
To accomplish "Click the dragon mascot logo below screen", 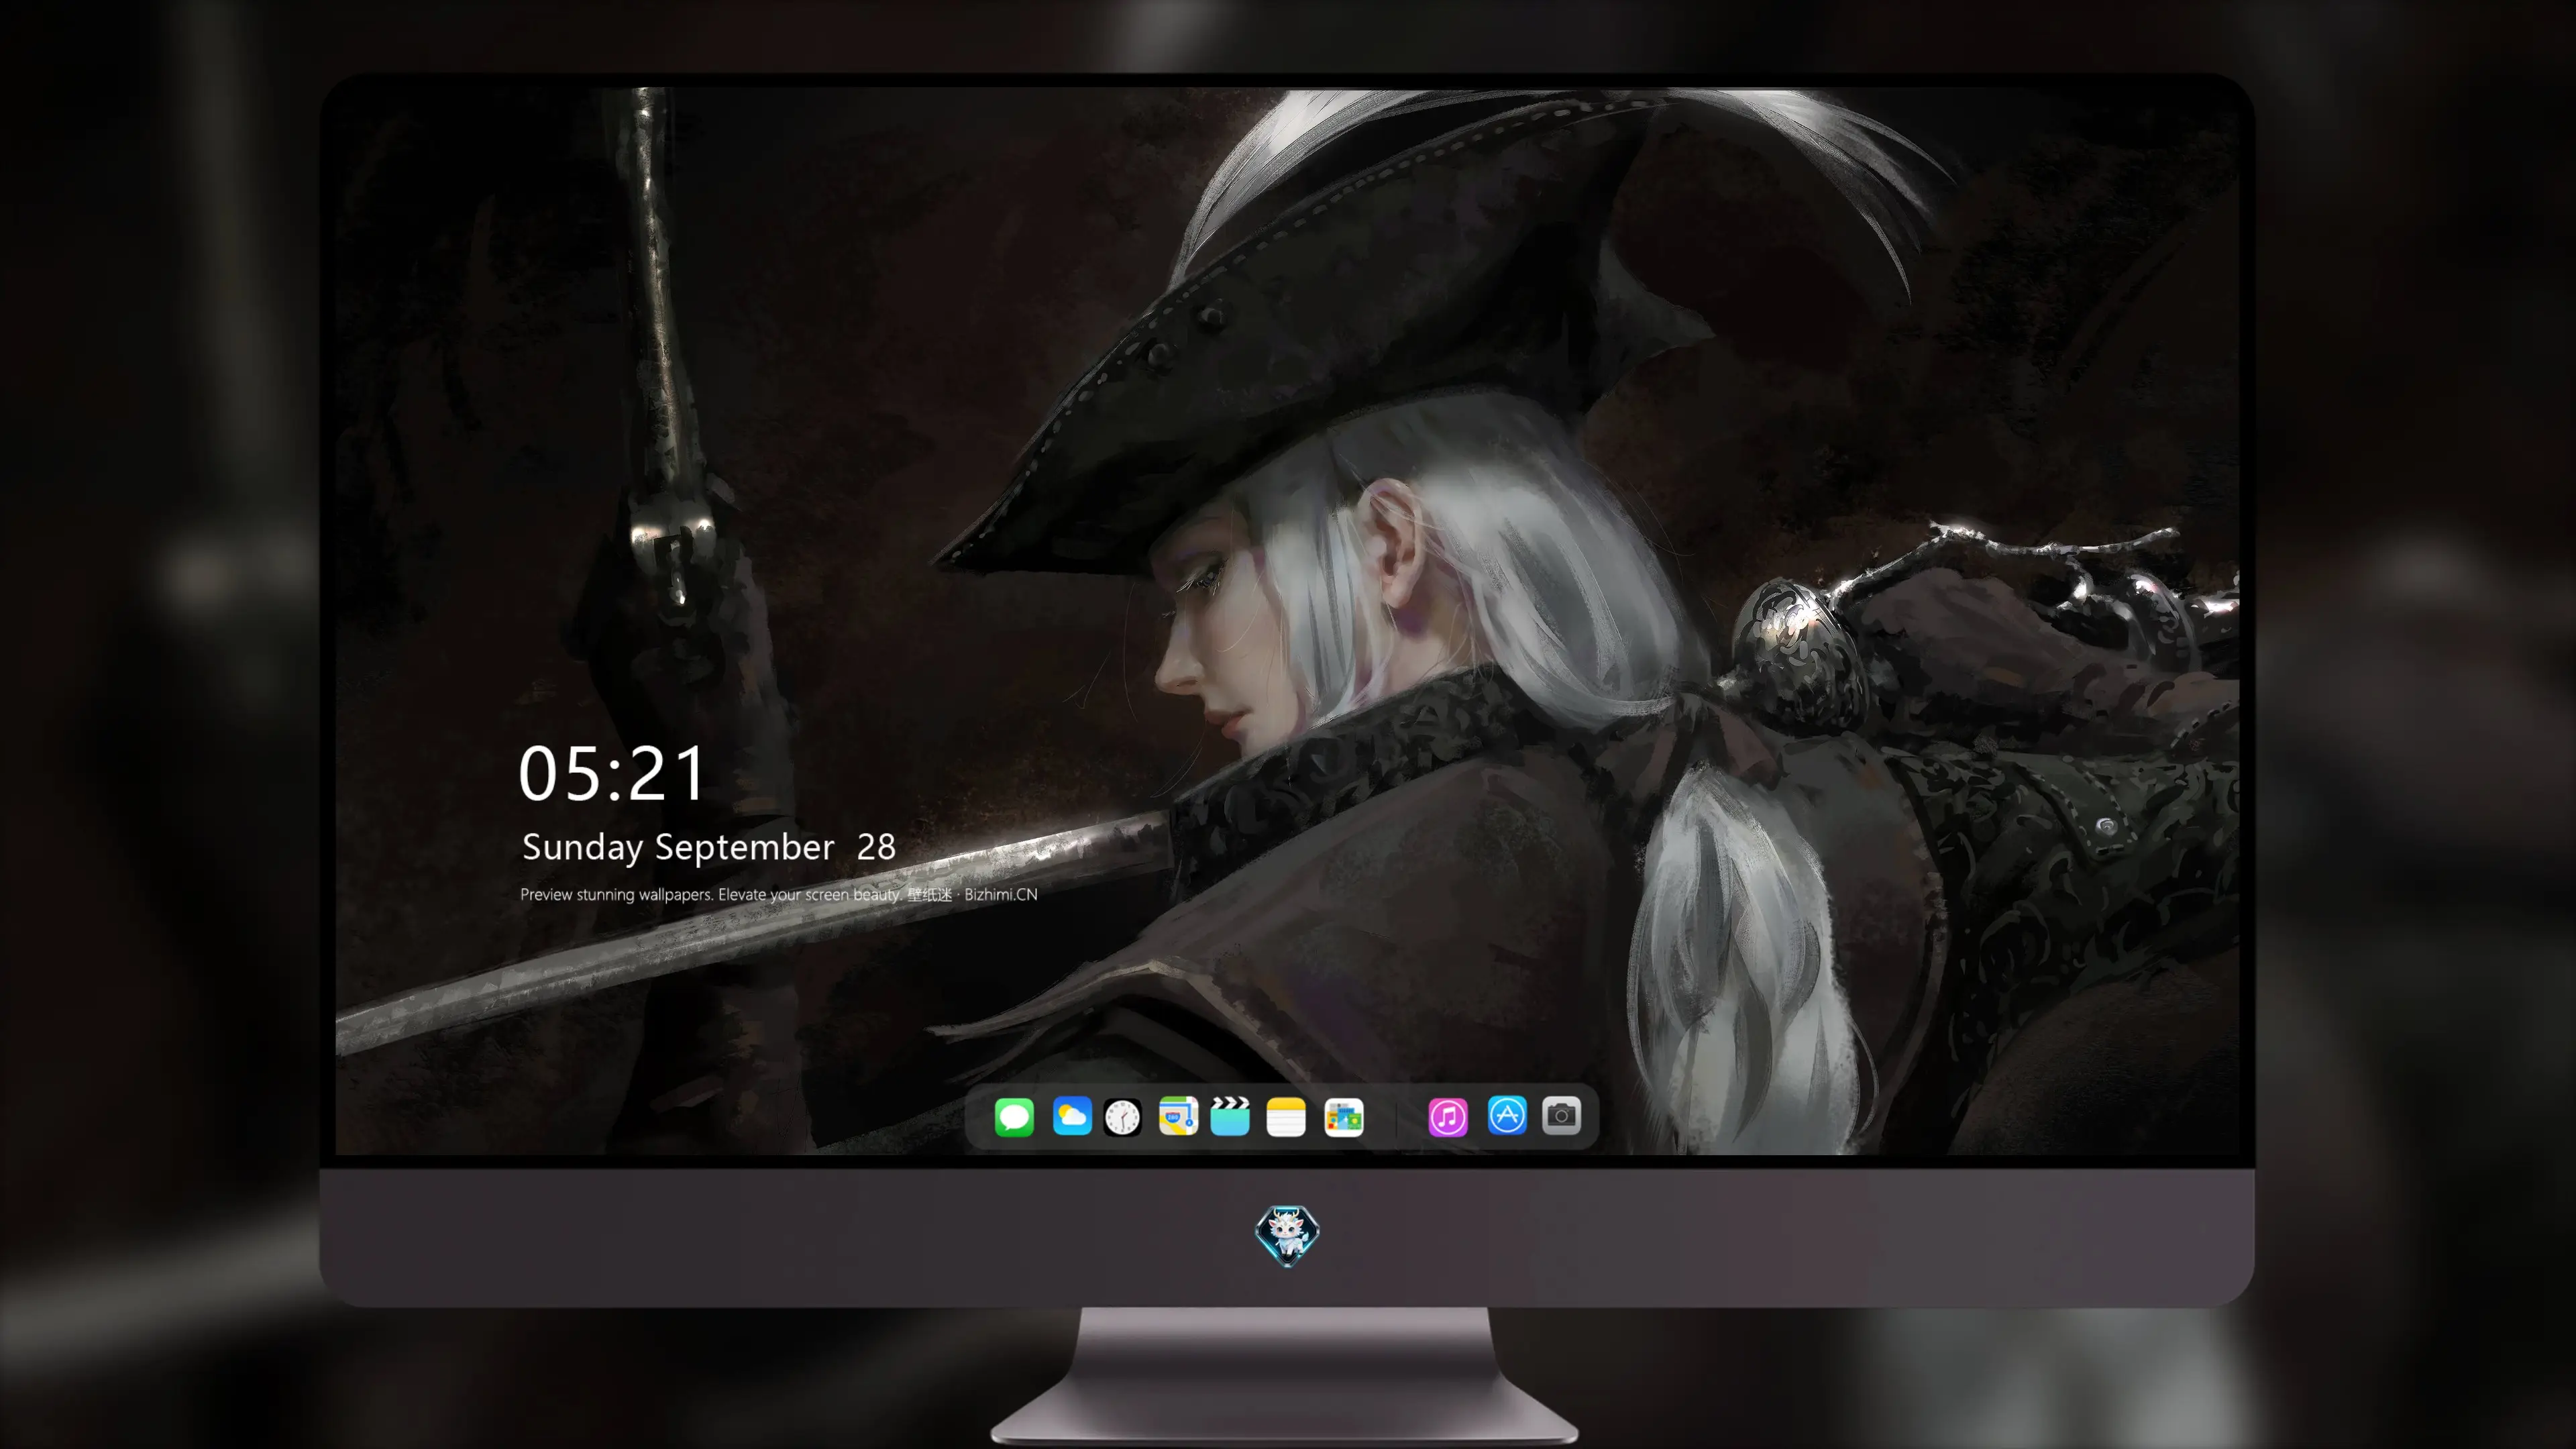I will [x=1287, y=1236].
